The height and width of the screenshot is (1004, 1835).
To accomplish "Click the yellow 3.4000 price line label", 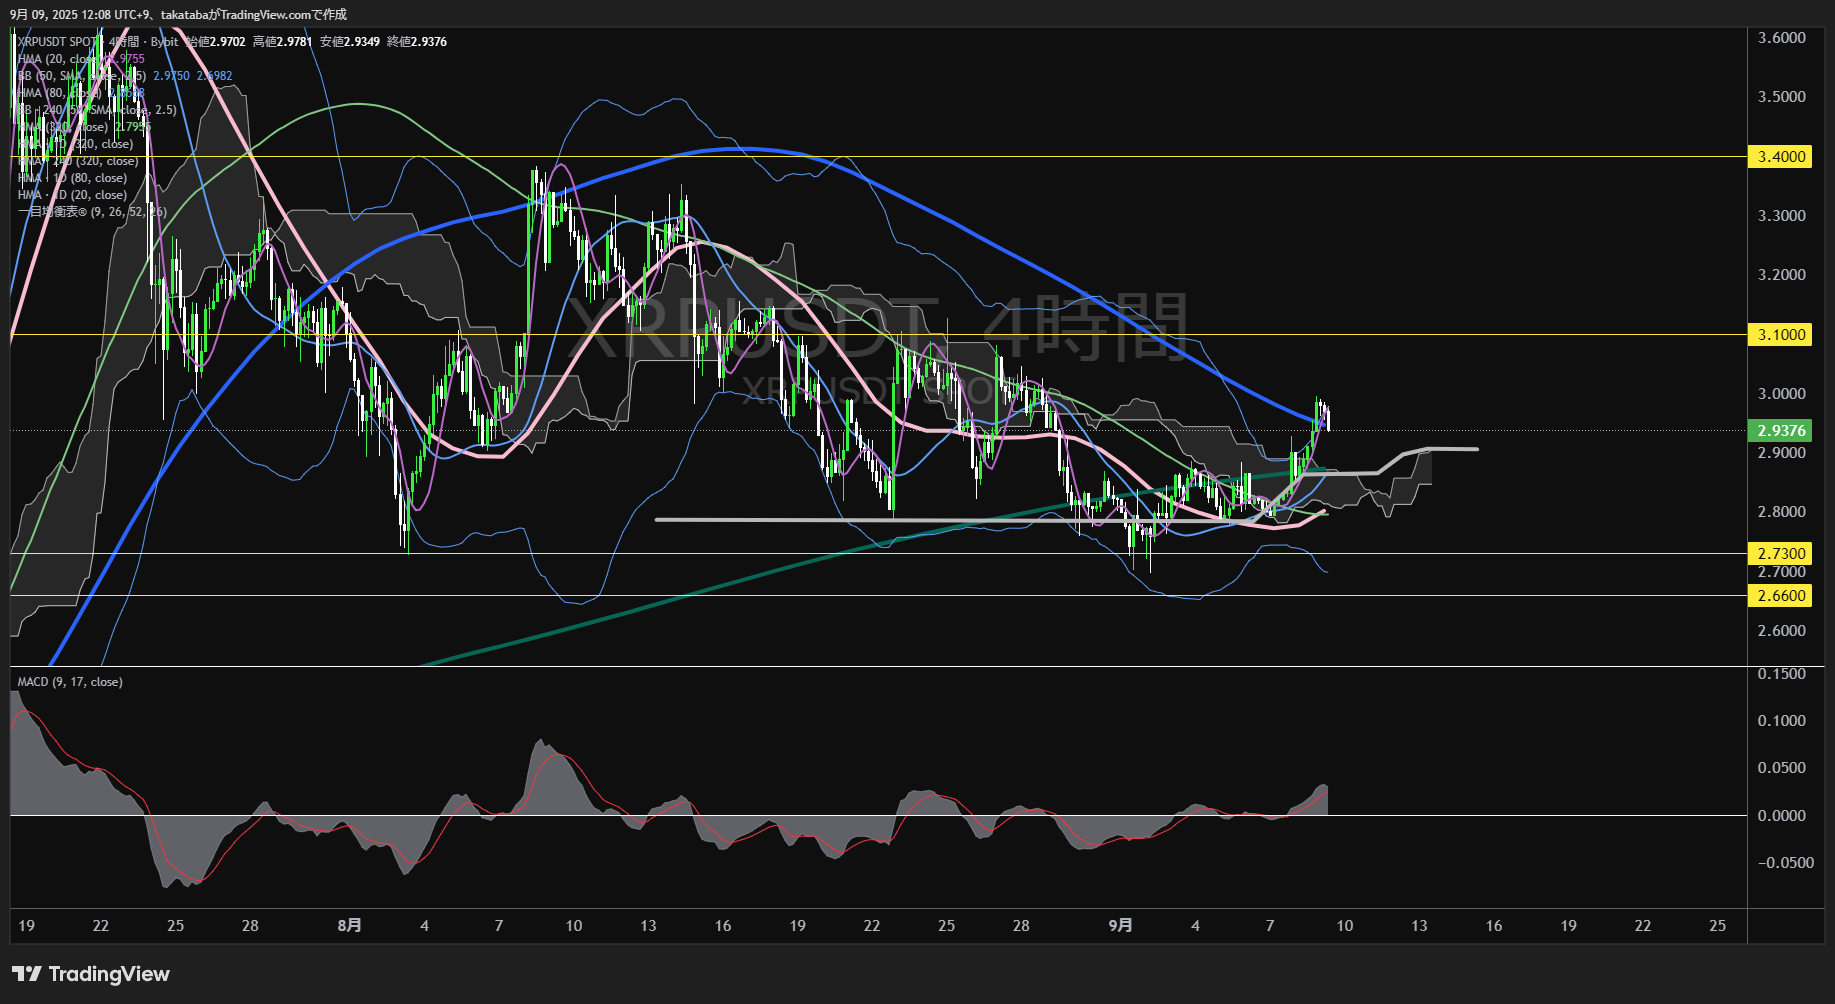I will pos(1779,157).
